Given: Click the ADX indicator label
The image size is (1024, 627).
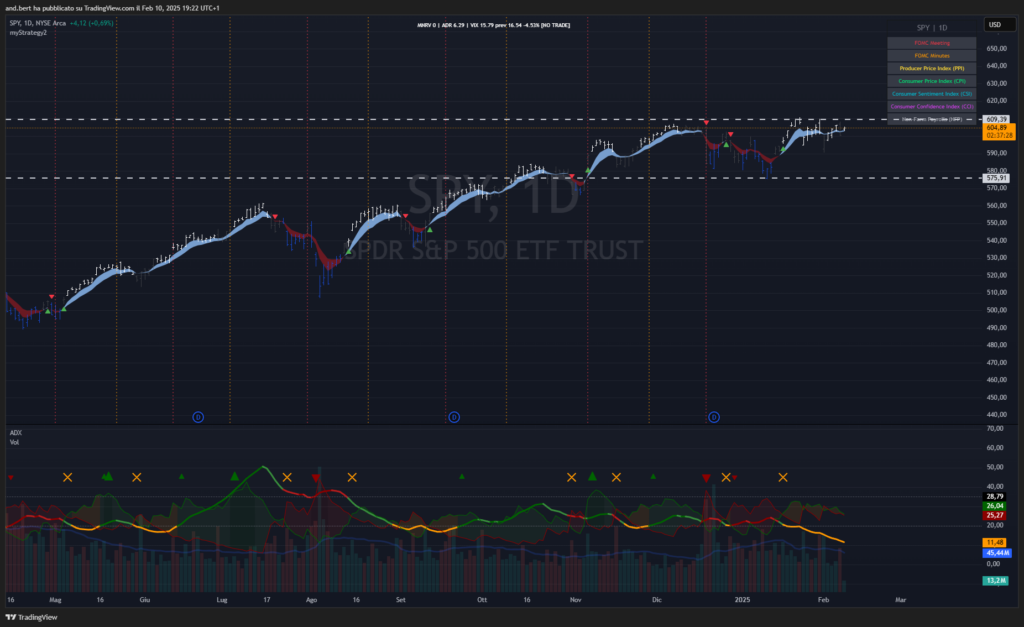Looking at the screenshot, I should (15, 432).
